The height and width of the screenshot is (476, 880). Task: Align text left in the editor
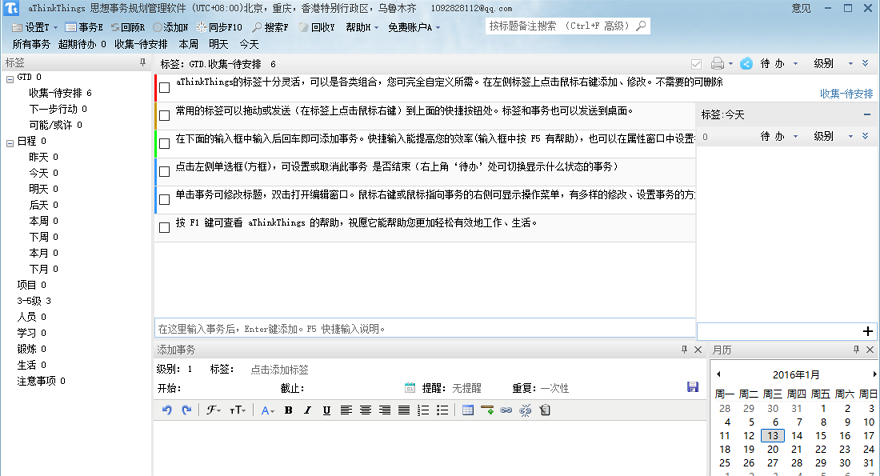point(346,410)
